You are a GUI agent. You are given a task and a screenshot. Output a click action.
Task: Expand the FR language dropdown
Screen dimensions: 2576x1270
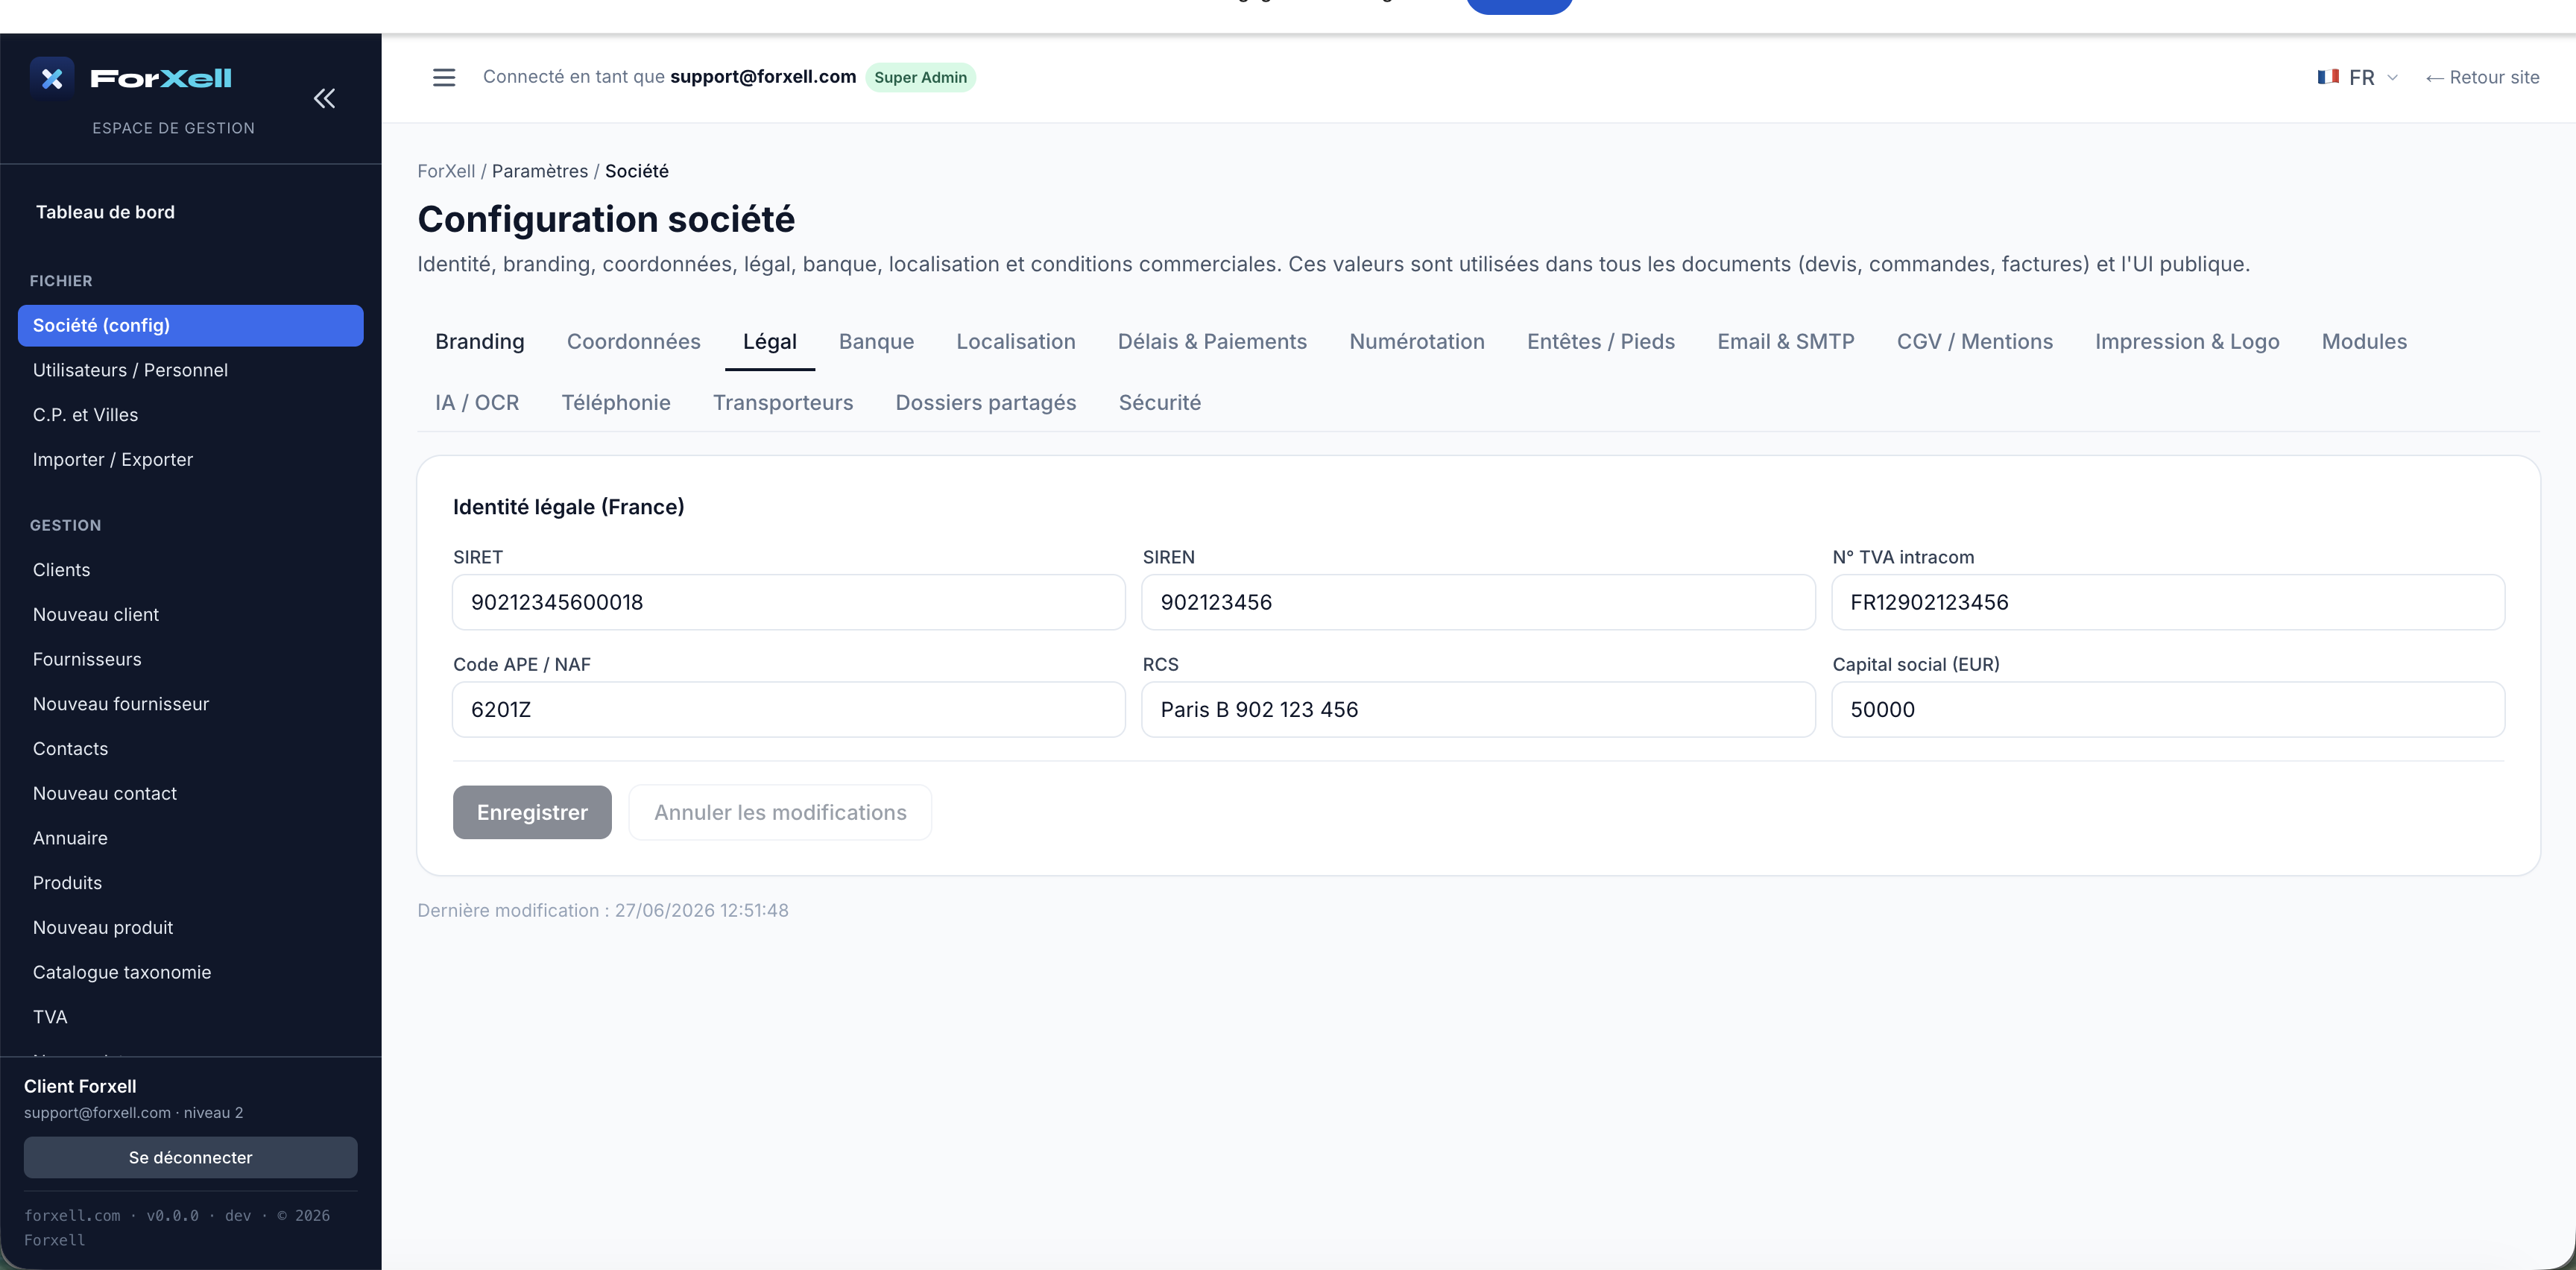(2358, 77)
